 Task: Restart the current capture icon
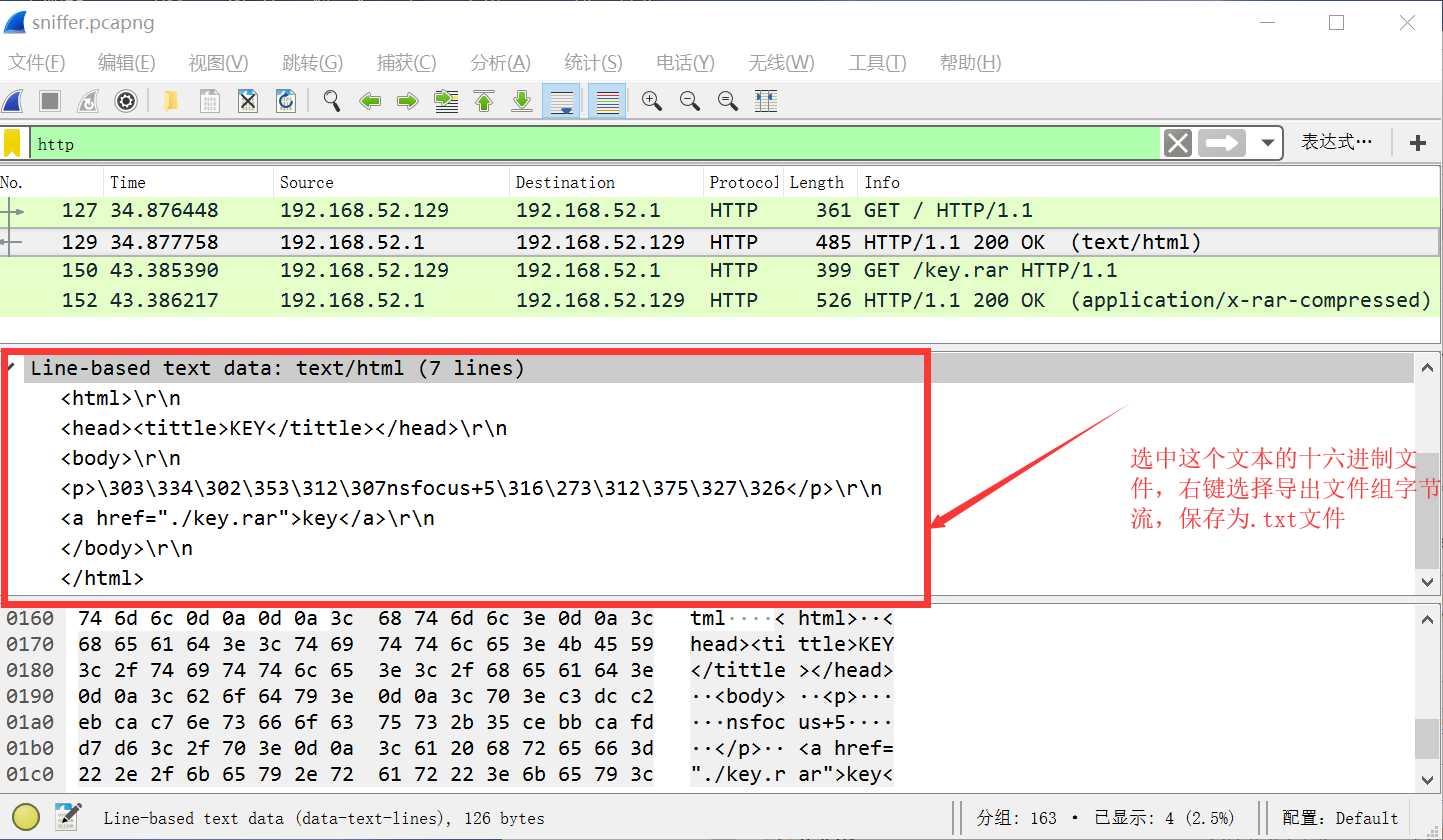tap(87, 101)
